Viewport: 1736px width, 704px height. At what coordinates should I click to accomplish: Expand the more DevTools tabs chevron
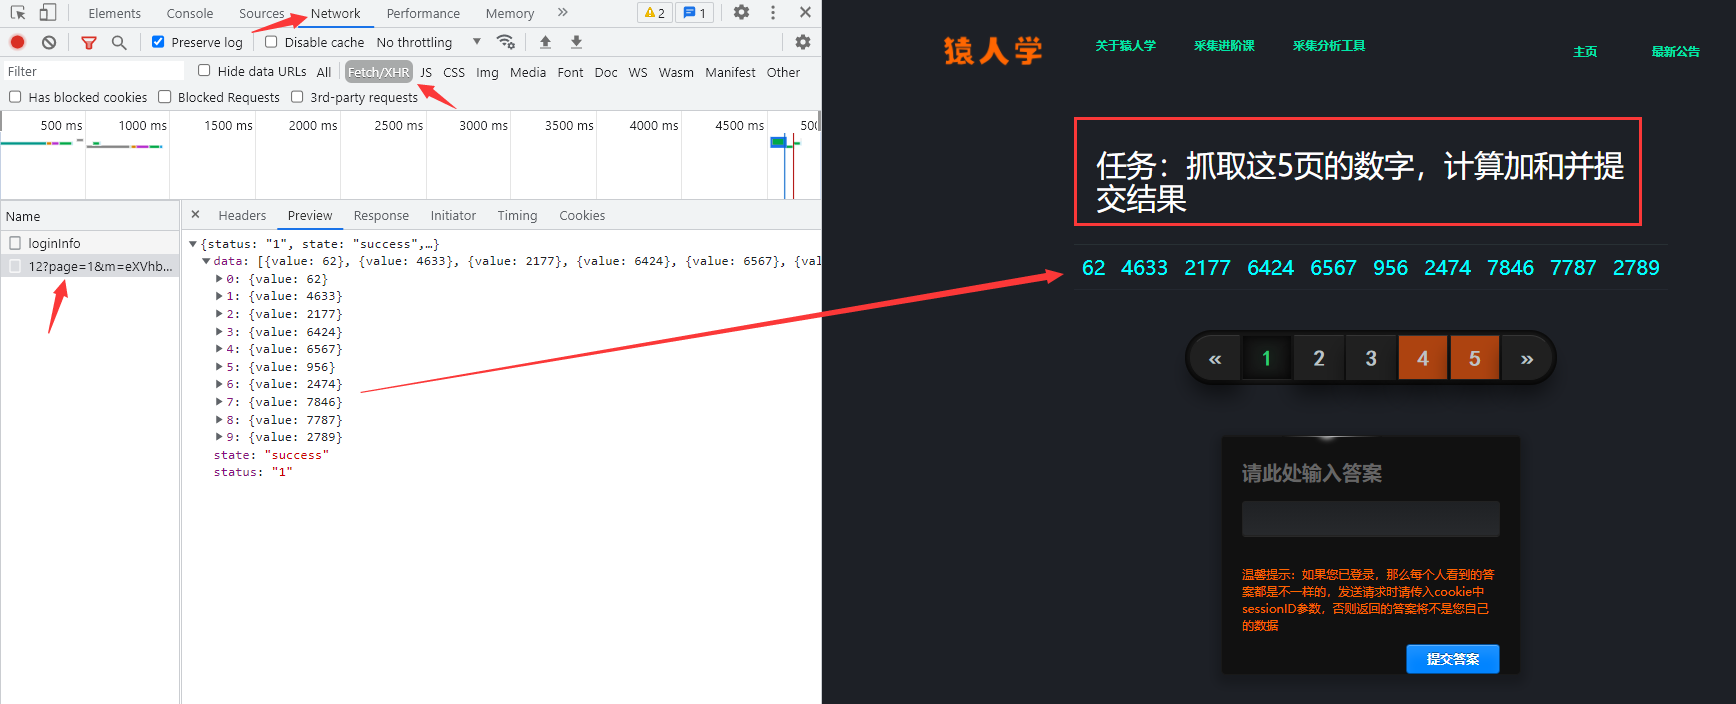pyautogui.click(x=563, y=13)
